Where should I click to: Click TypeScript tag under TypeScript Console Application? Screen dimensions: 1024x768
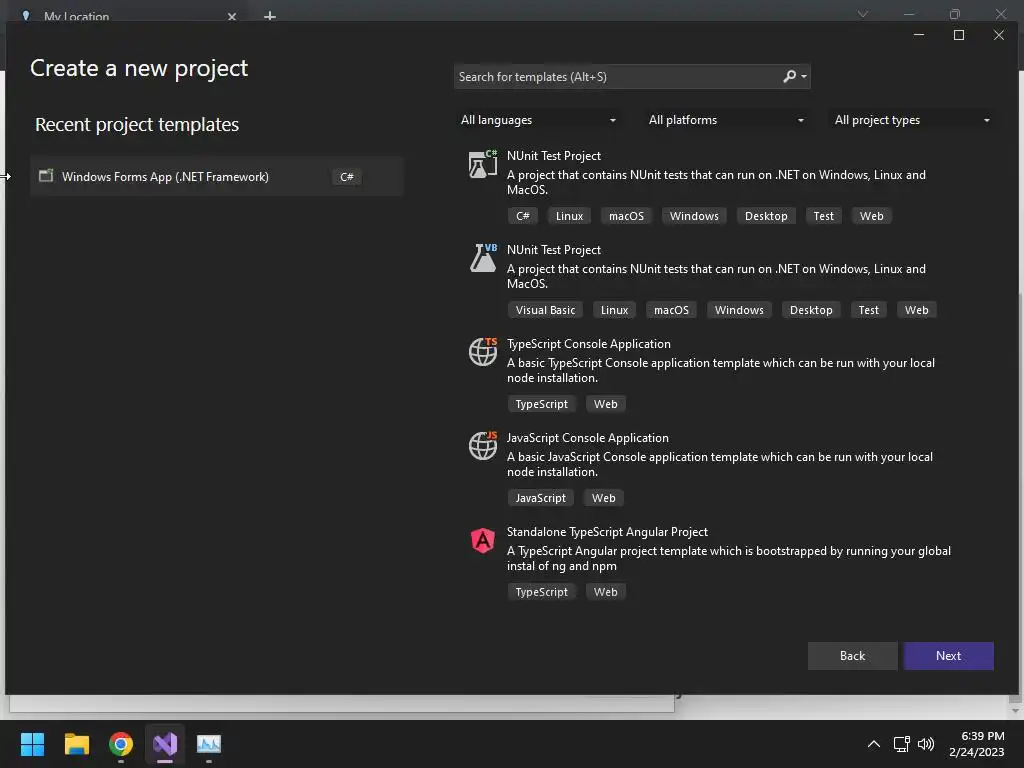tap(541, 404)
